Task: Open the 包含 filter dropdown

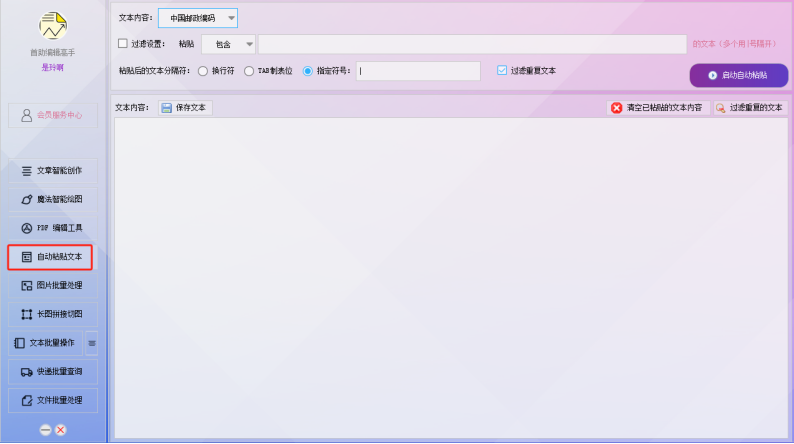Action: coord(229,45)
